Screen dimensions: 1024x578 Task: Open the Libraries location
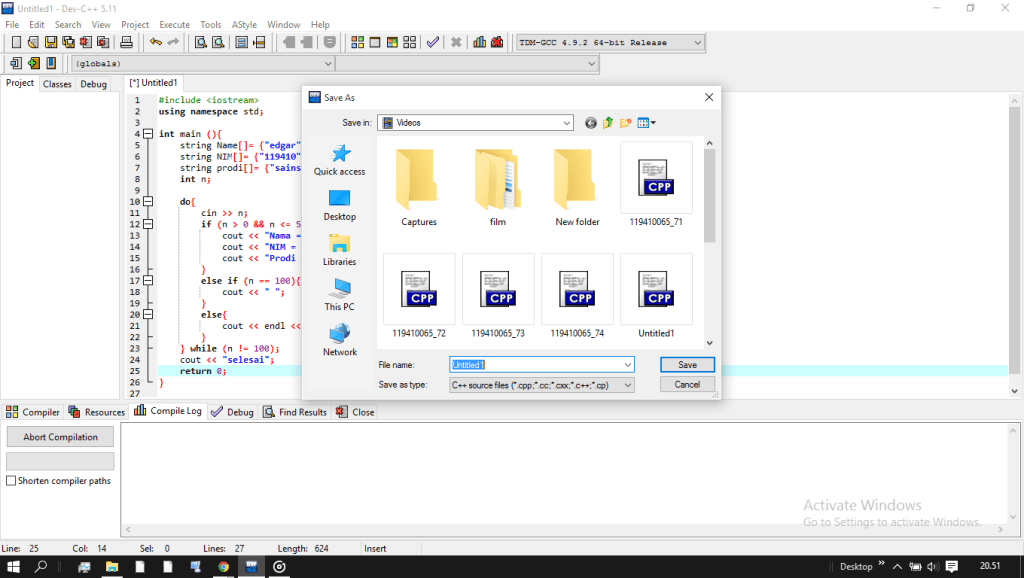339,249
